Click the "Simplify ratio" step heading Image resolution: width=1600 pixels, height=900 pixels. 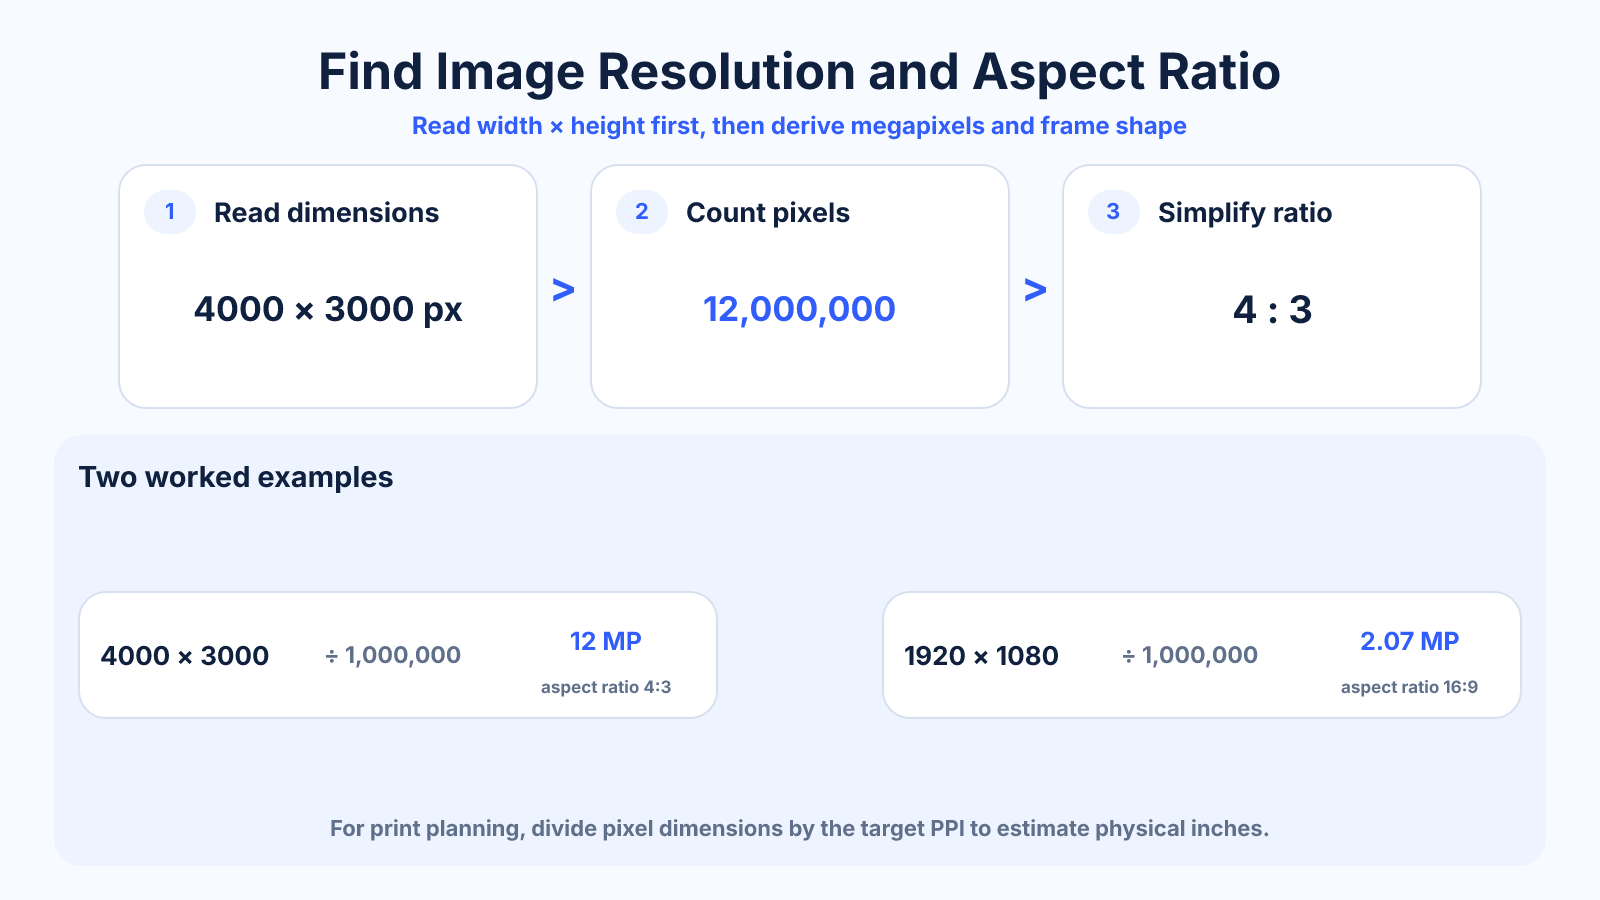click(1245, 213)
